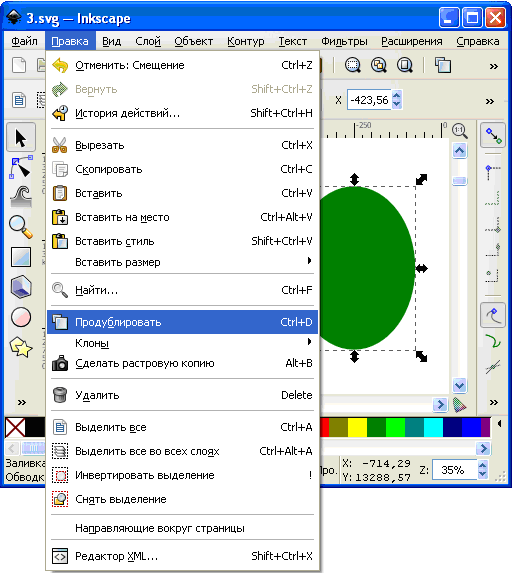This screenshot has height=573, width=513.
Task: Click Select all objects icon in controls bar
Action: point(19,100)
